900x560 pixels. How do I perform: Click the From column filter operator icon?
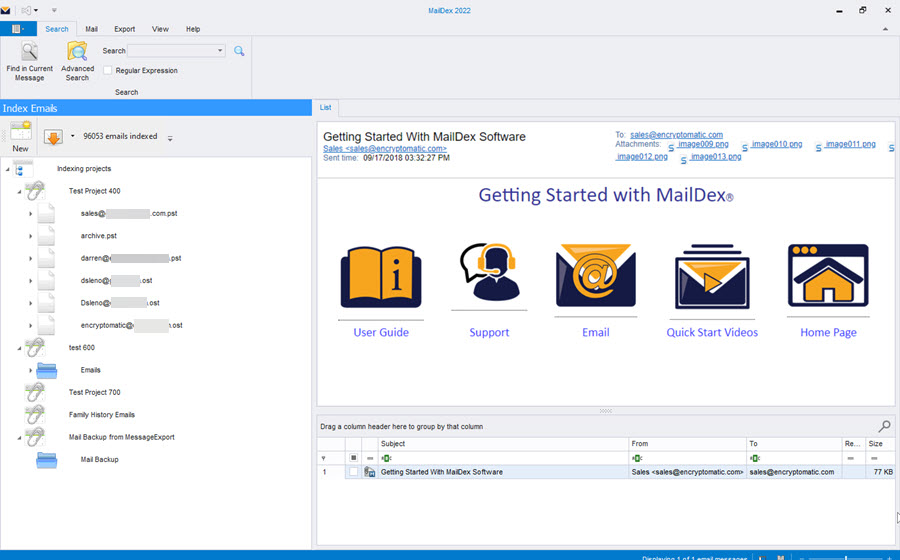pos(637,458)
